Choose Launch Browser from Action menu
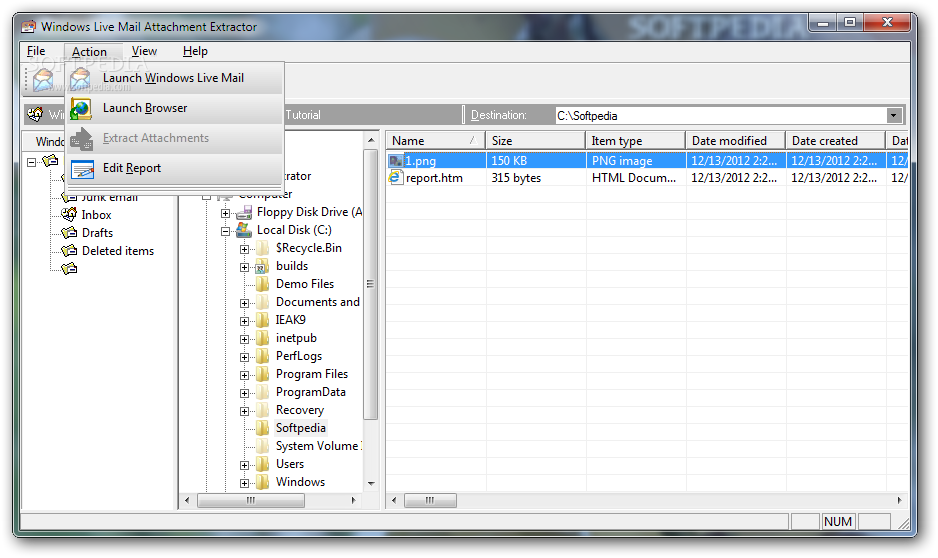This screenshot has height=558, width=938. [173, 108]
